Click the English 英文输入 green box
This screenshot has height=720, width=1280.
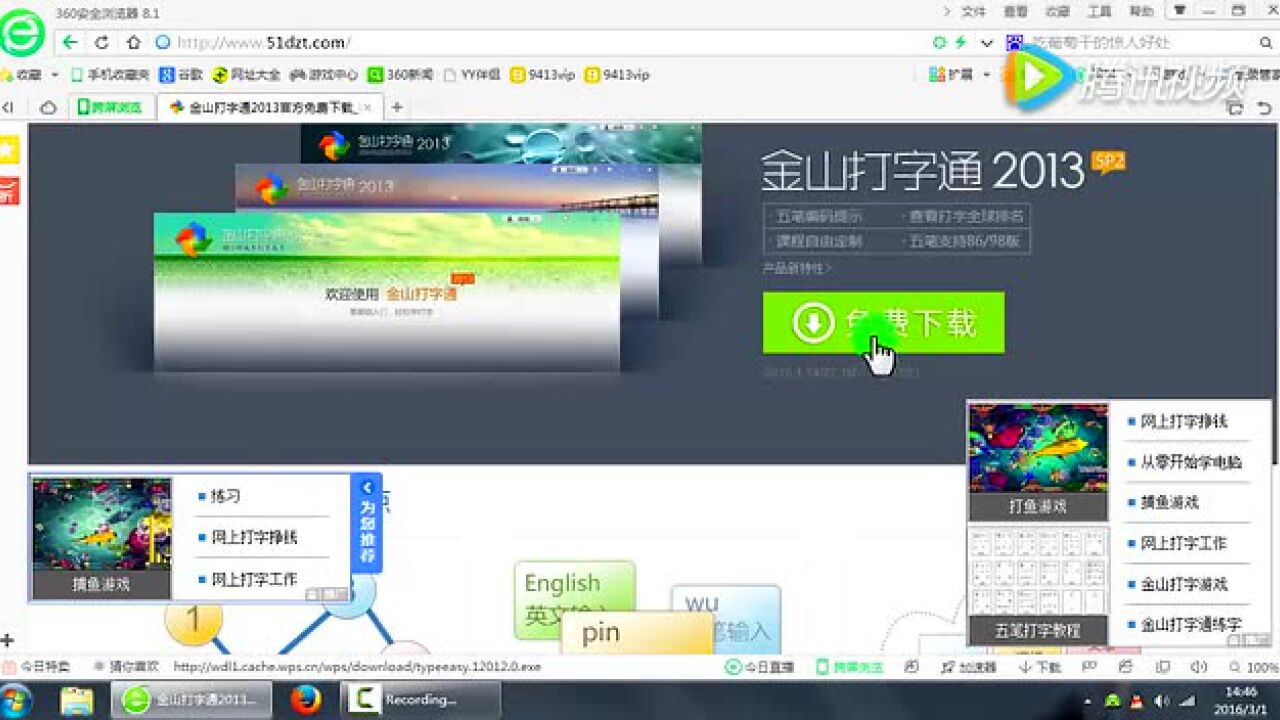tap(574, 598)
